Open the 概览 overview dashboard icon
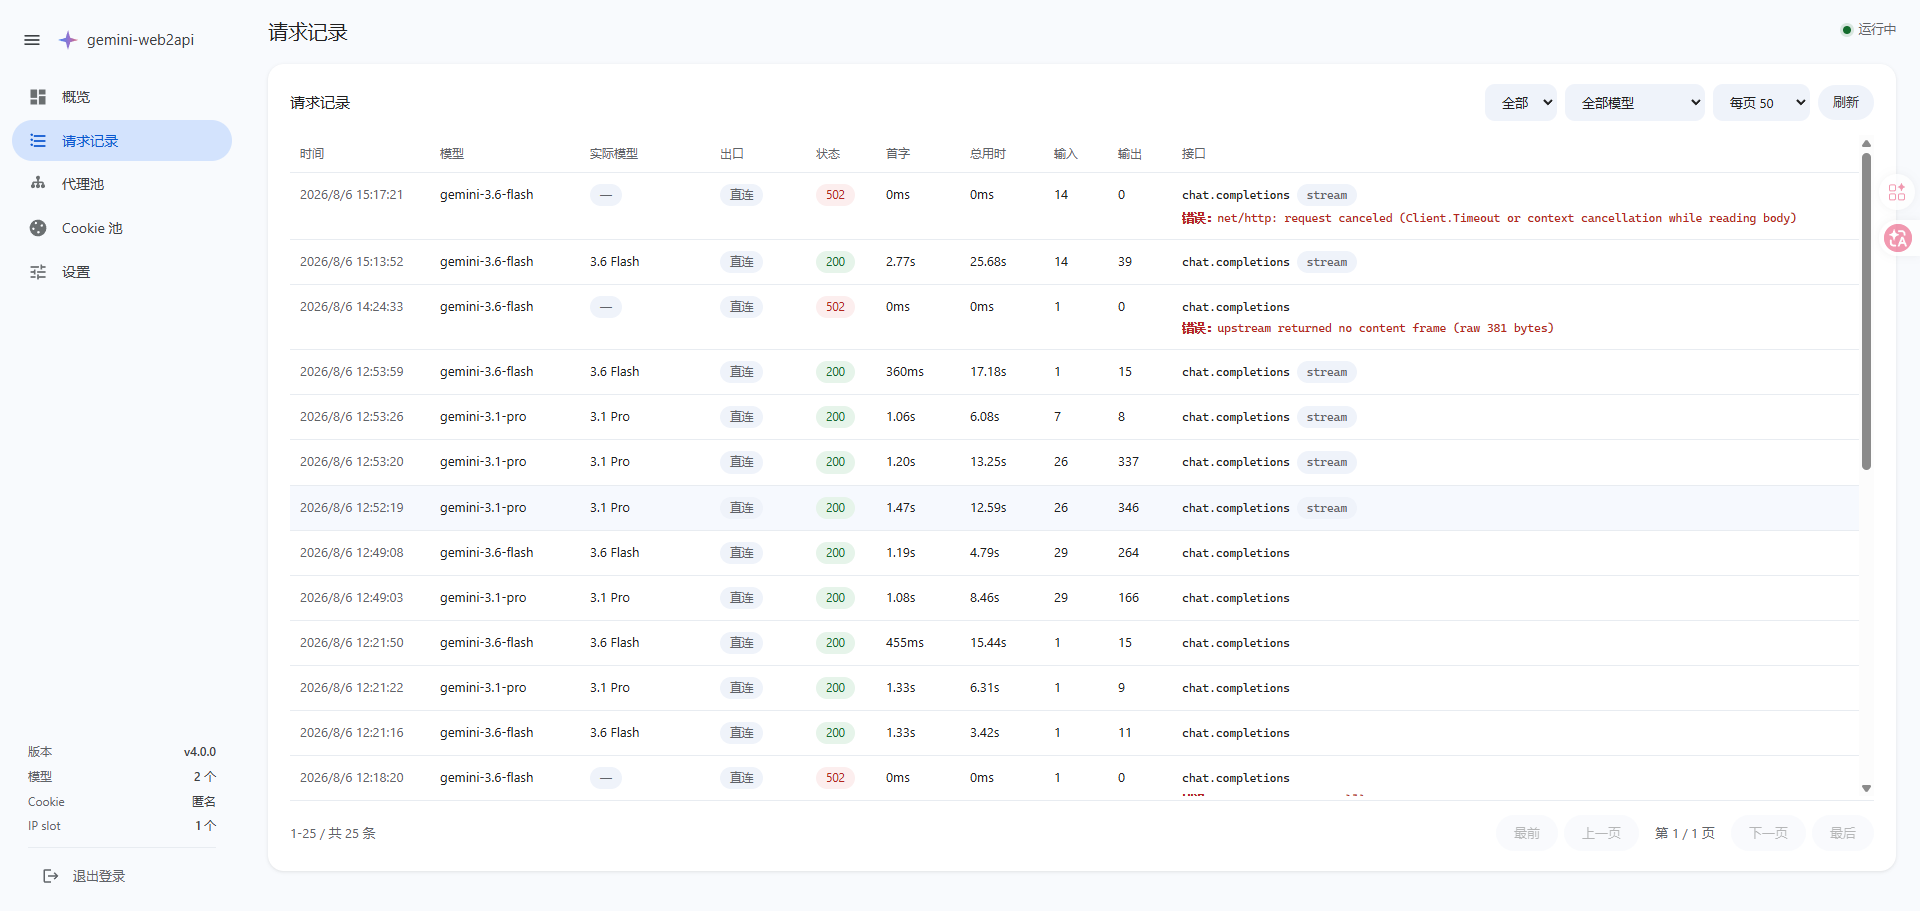 (x=38, y=97)
